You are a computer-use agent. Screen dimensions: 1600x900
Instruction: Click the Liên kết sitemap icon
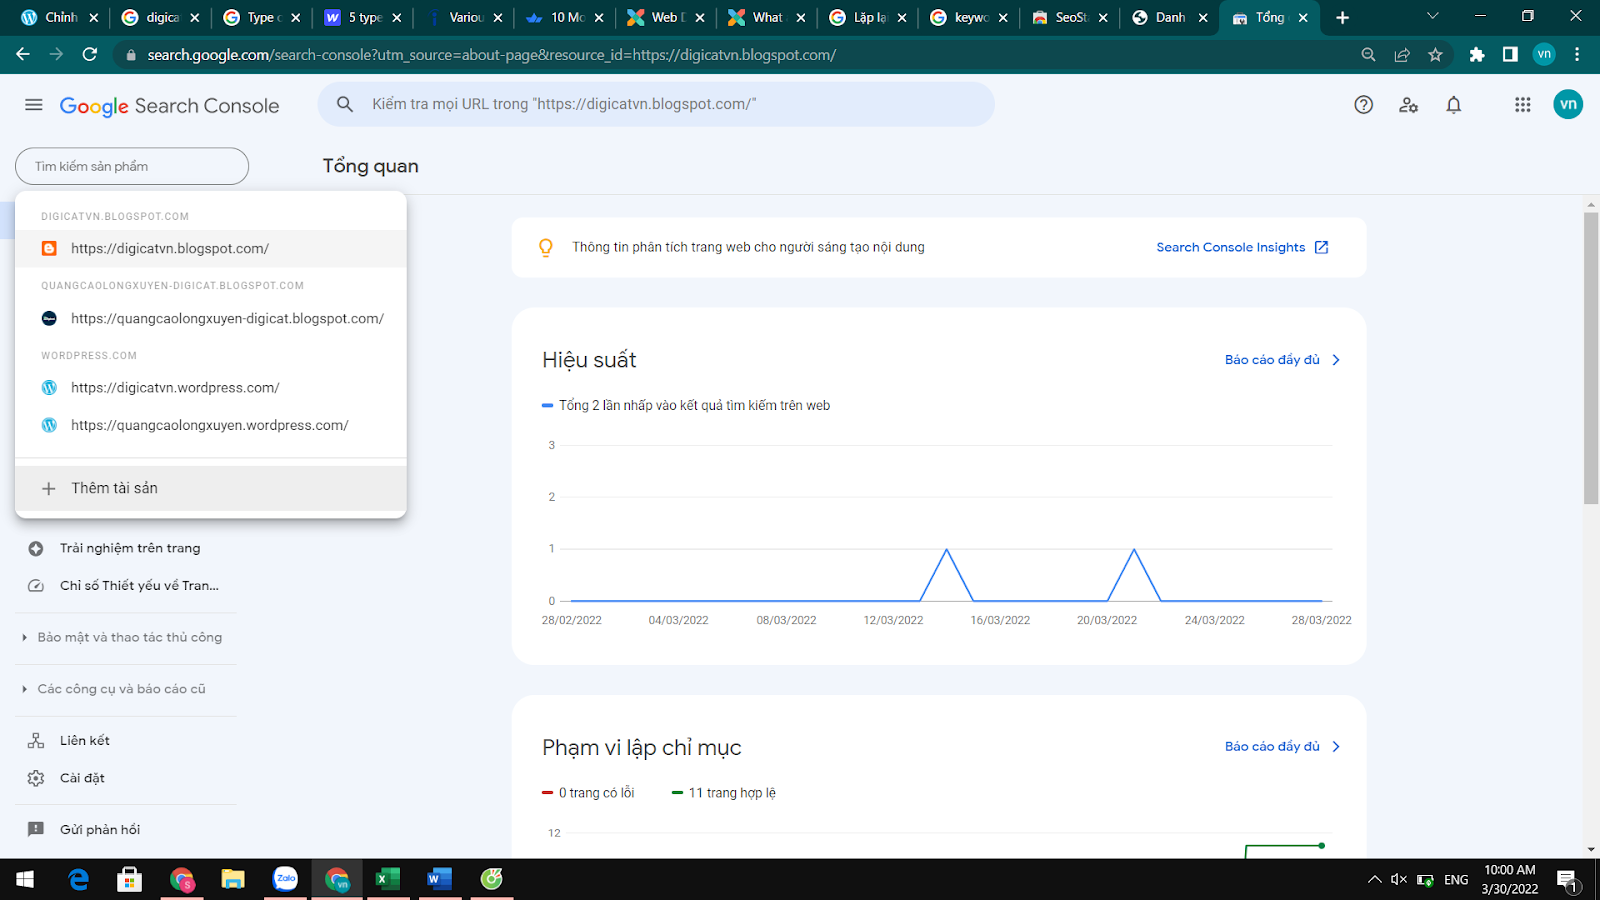click(x=36, y=741)
